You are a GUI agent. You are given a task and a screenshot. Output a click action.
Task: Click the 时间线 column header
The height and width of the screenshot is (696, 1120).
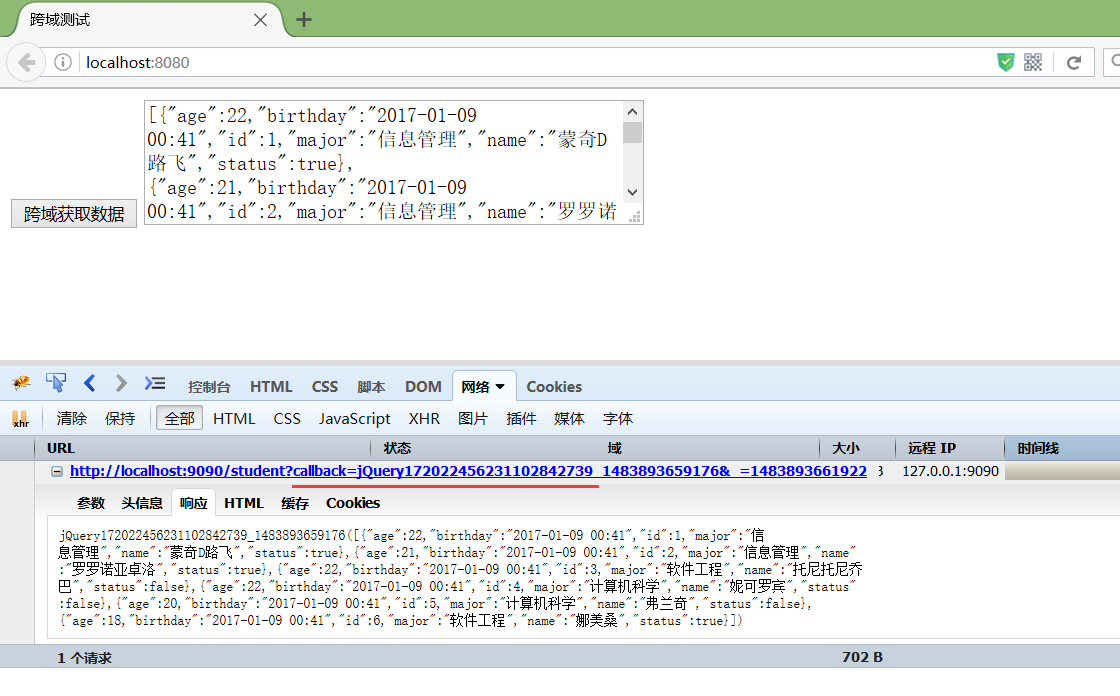tap(1062, 448)
